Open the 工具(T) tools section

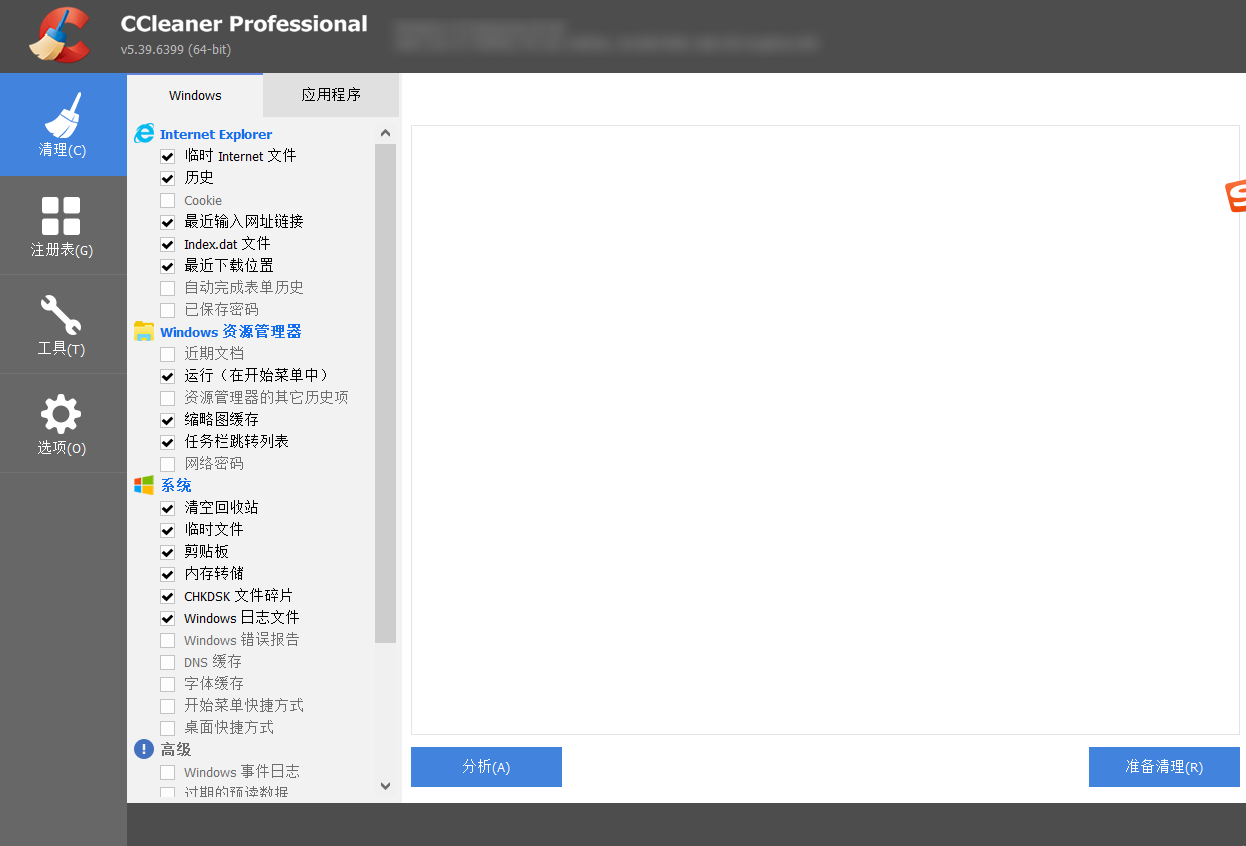(x=63, y=325)
